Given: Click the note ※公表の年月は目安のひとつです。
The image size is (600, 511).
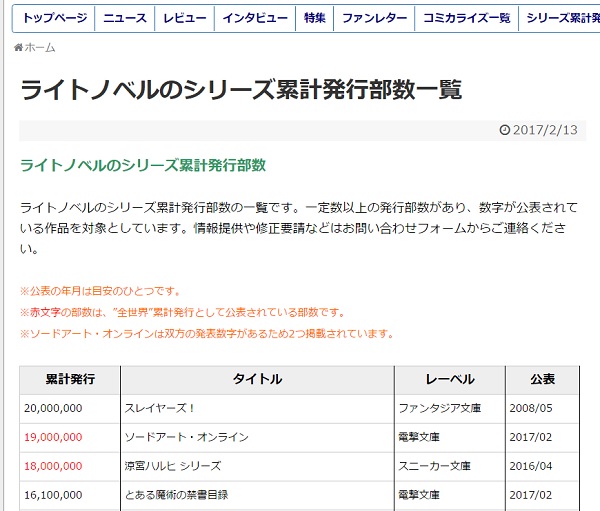Looking at the screenshot, I should (x=101, y=291).
